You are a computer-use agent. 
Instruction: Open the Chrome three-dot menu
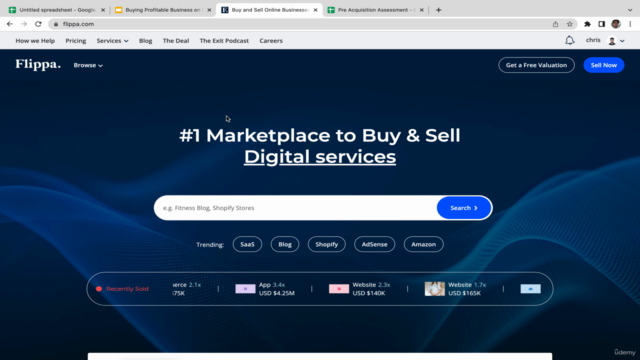630,24
